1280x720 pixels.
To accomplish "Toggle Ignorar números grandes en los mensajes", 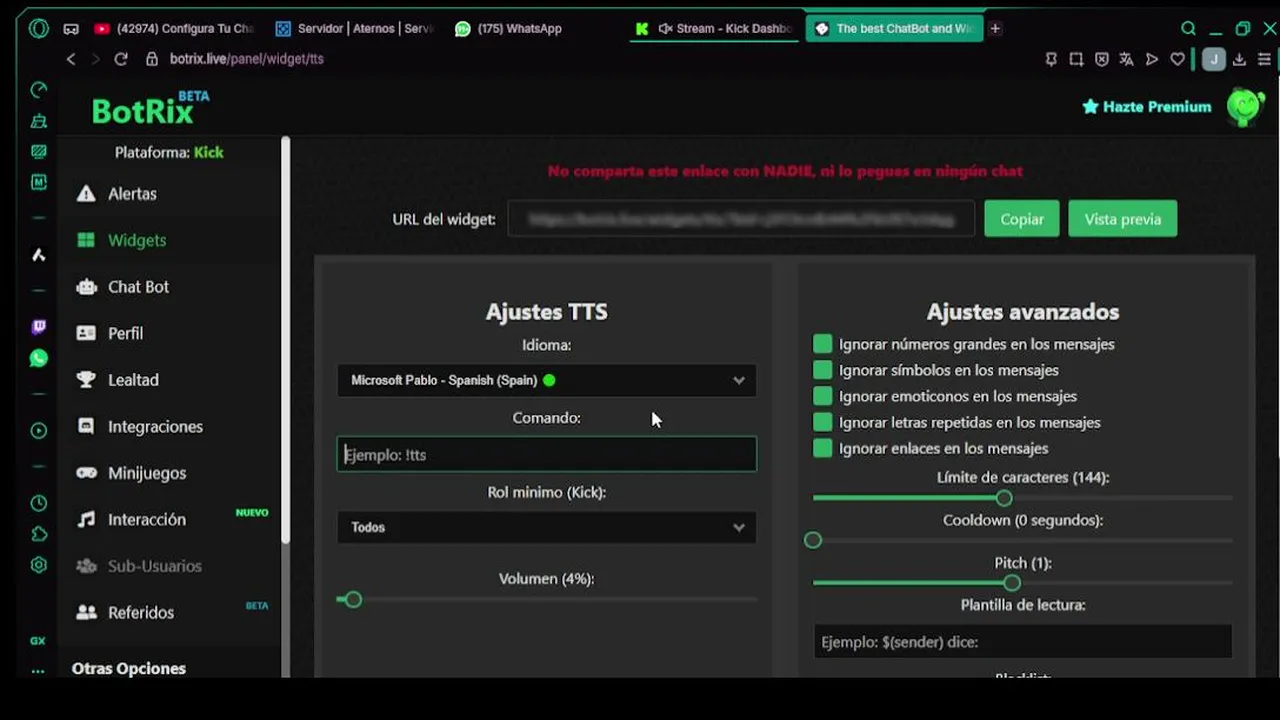I will (823, 344).
